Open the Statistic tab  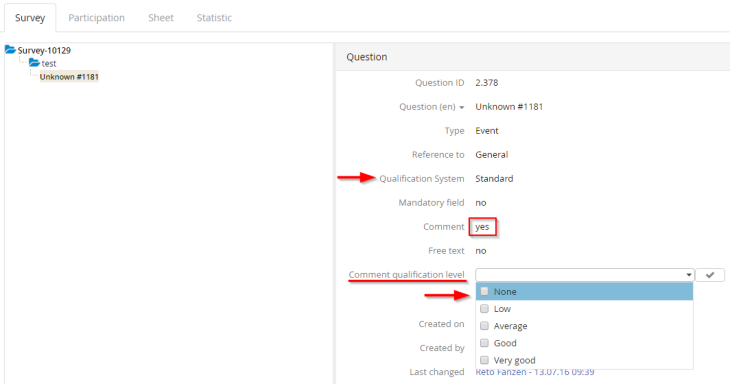coord(214,18)
